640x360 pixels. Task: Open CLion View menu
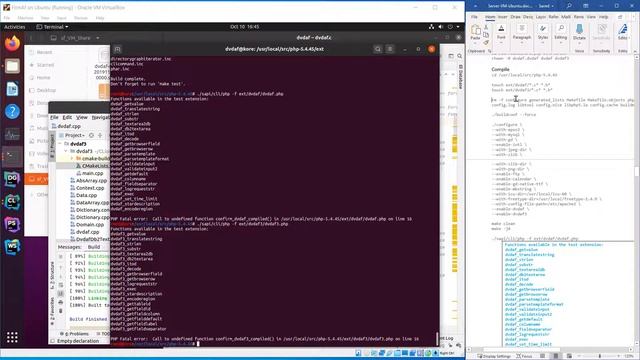(x=82, y=117)
